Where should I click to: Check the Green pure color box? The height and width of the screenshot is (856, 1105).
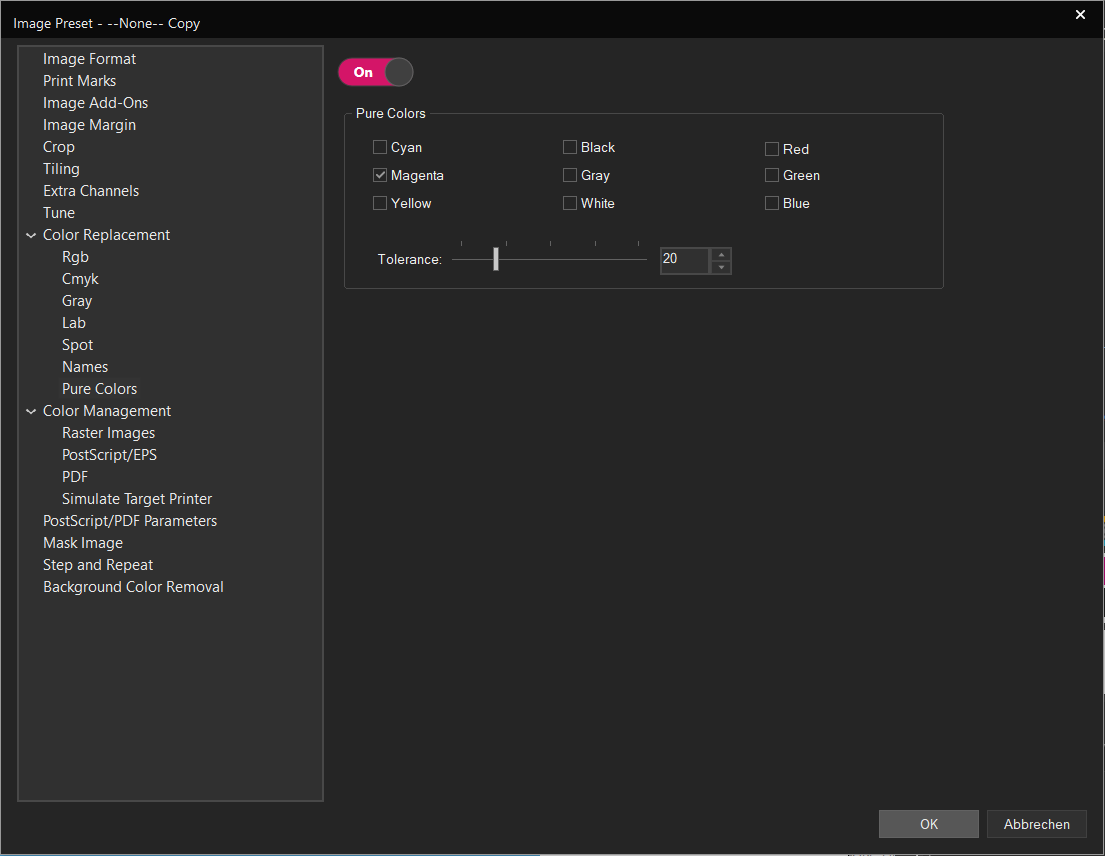click(x=772, y=175)
